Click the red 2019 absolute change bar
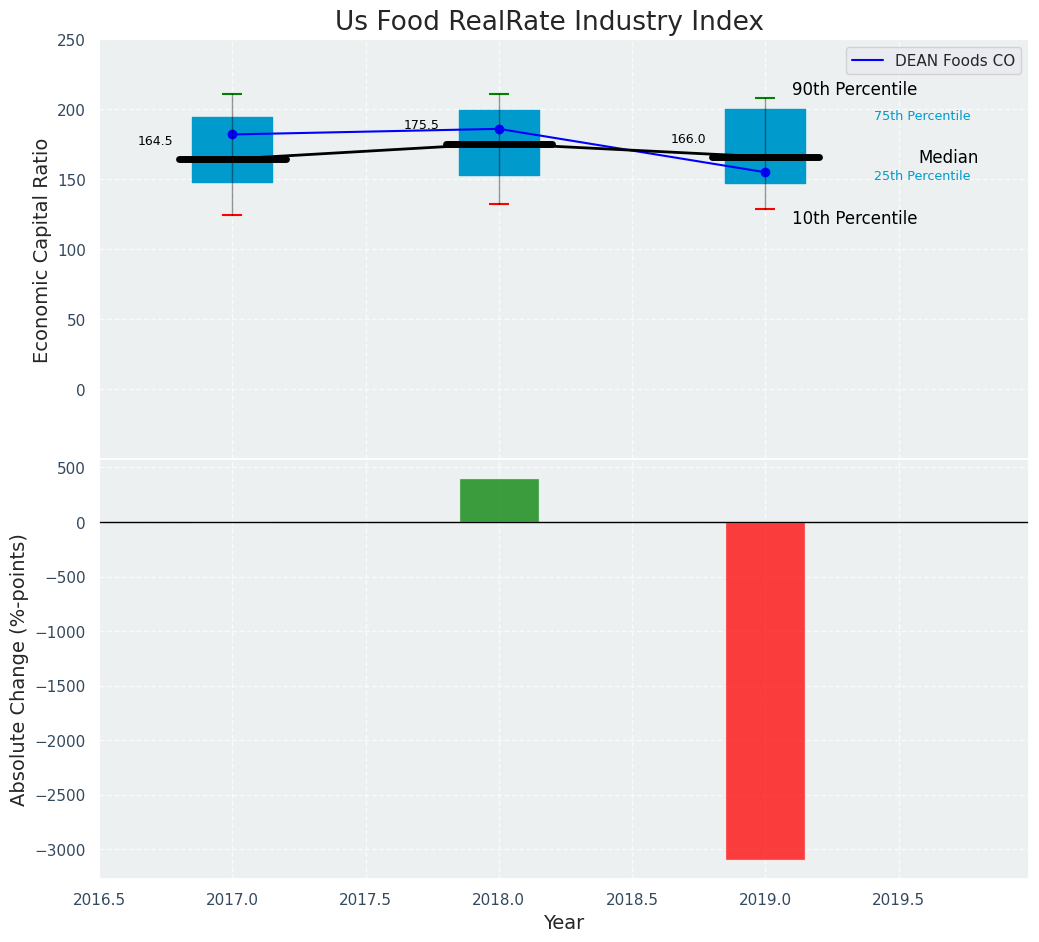1039x942 pixels. (x=765, y=690)
